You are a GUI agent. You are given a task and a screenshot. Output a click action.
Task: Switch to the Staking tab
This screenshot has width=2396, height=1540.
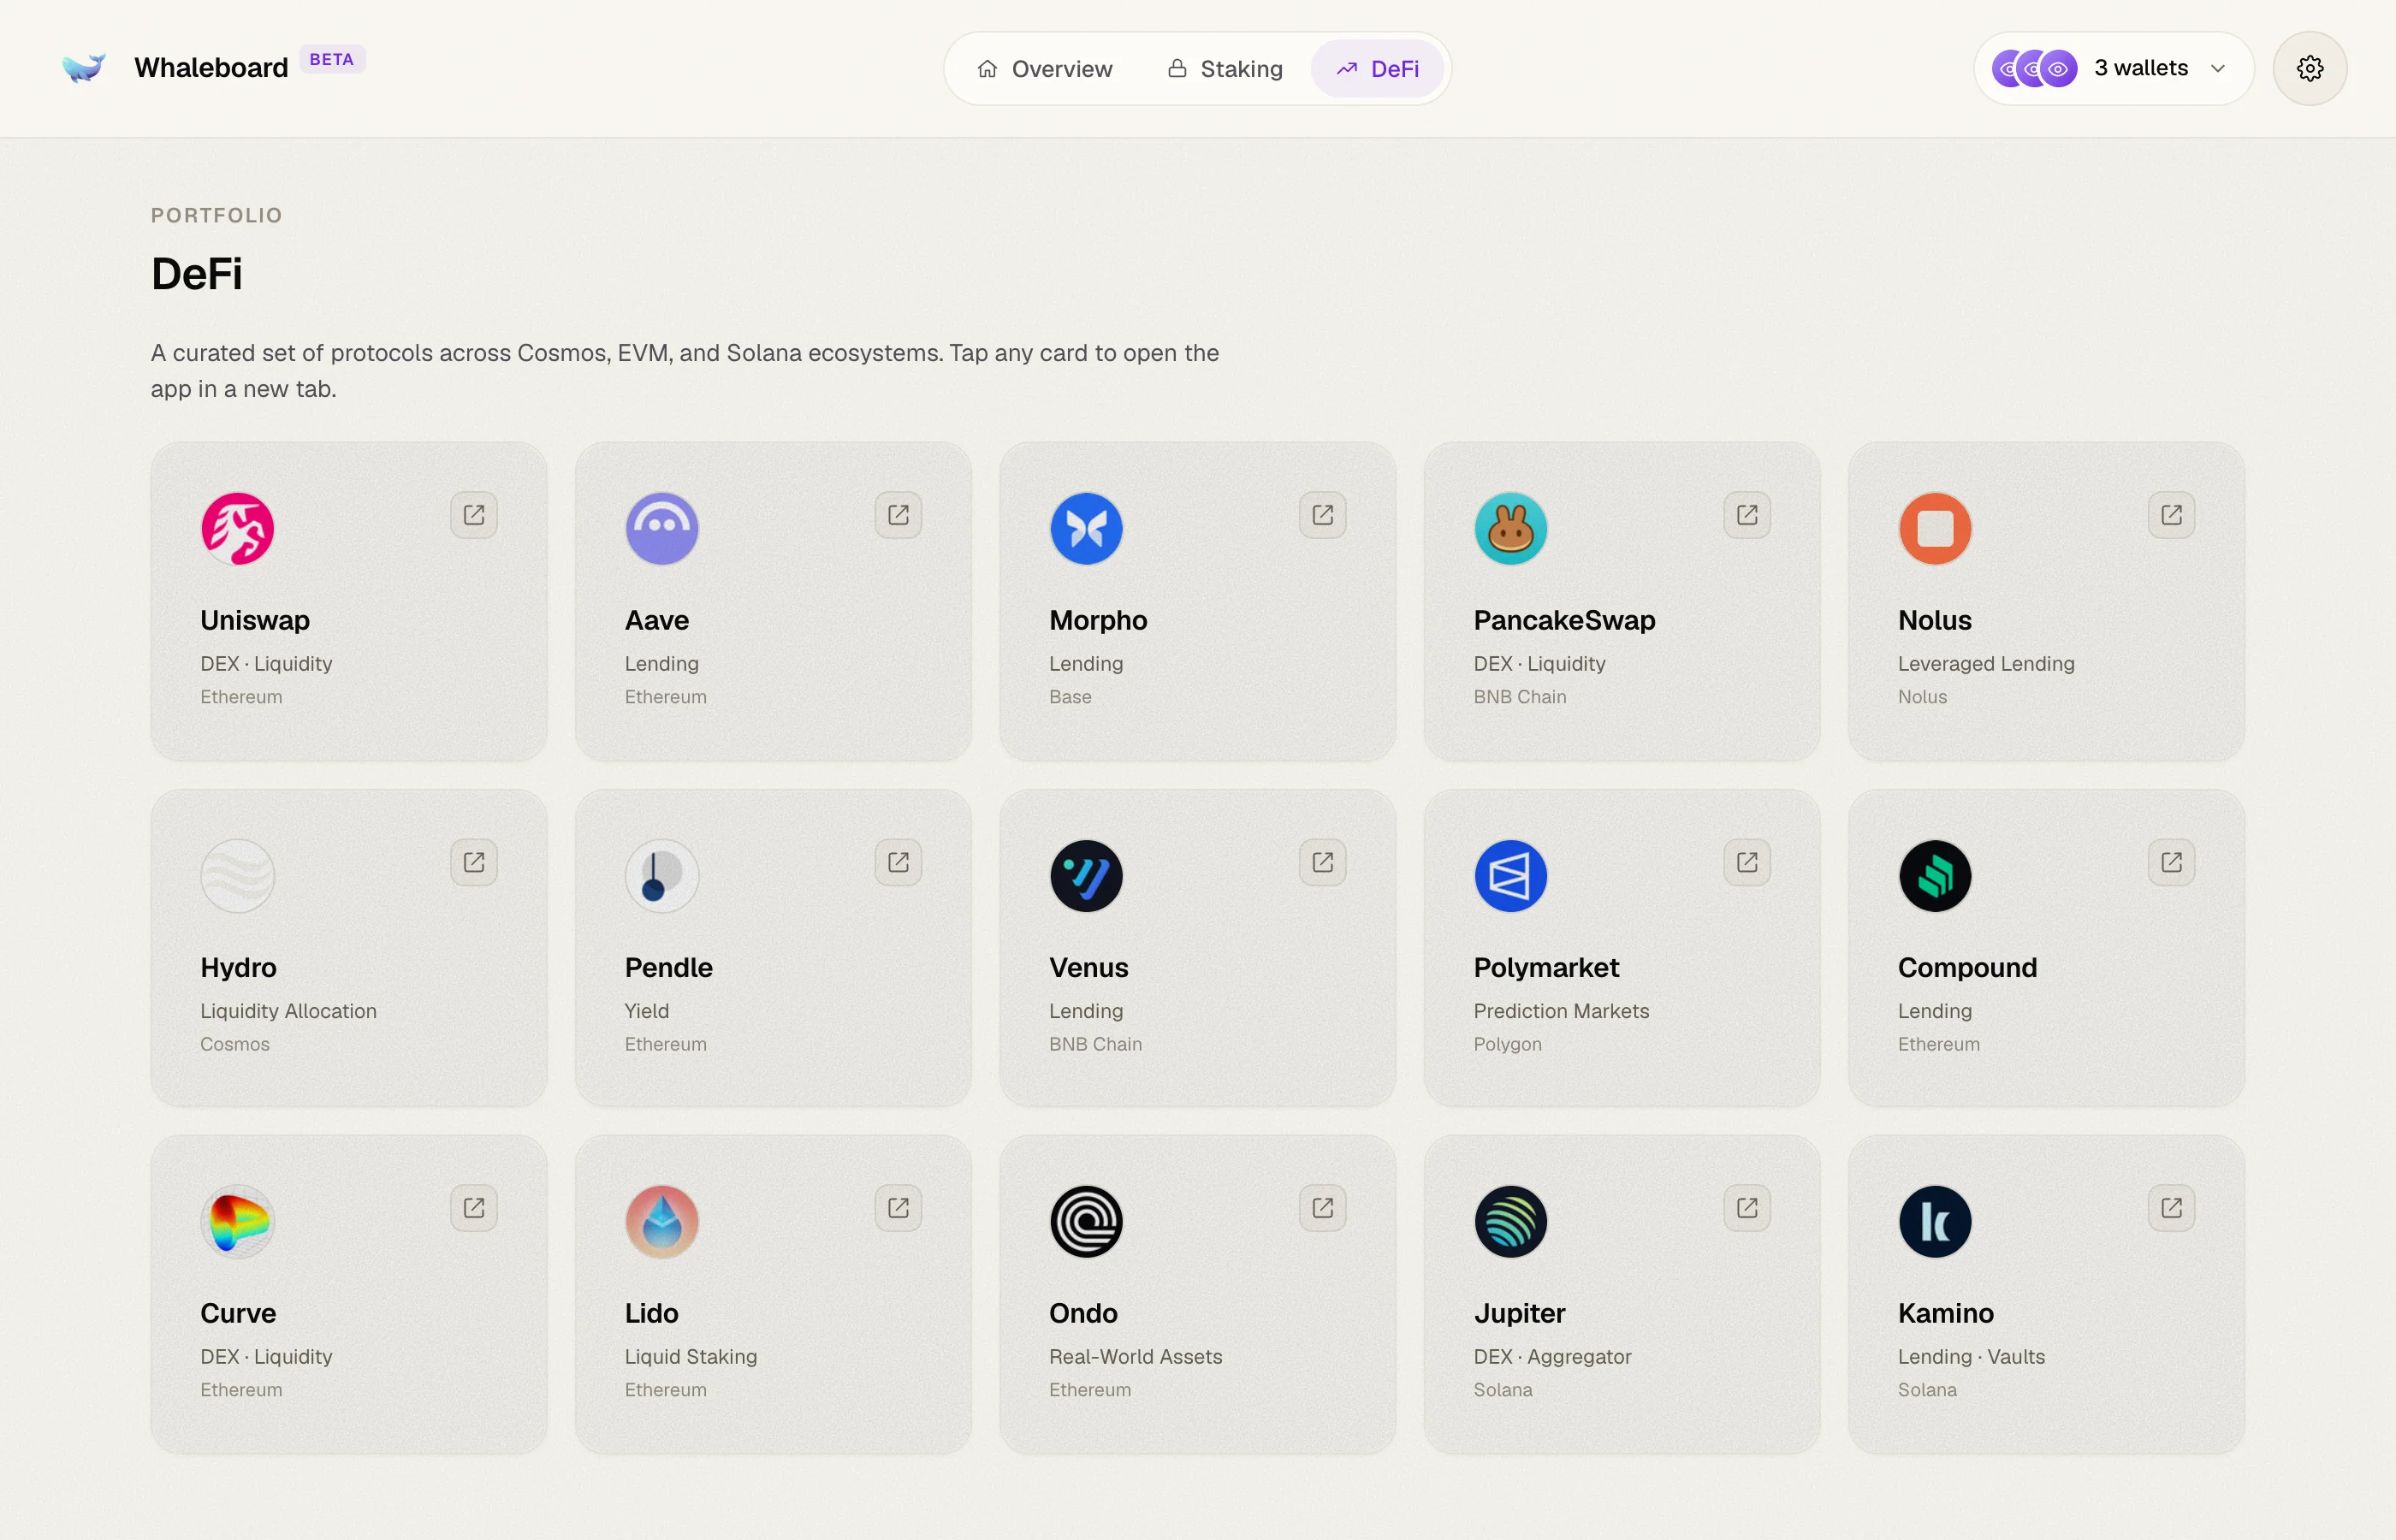[1225, 69]
